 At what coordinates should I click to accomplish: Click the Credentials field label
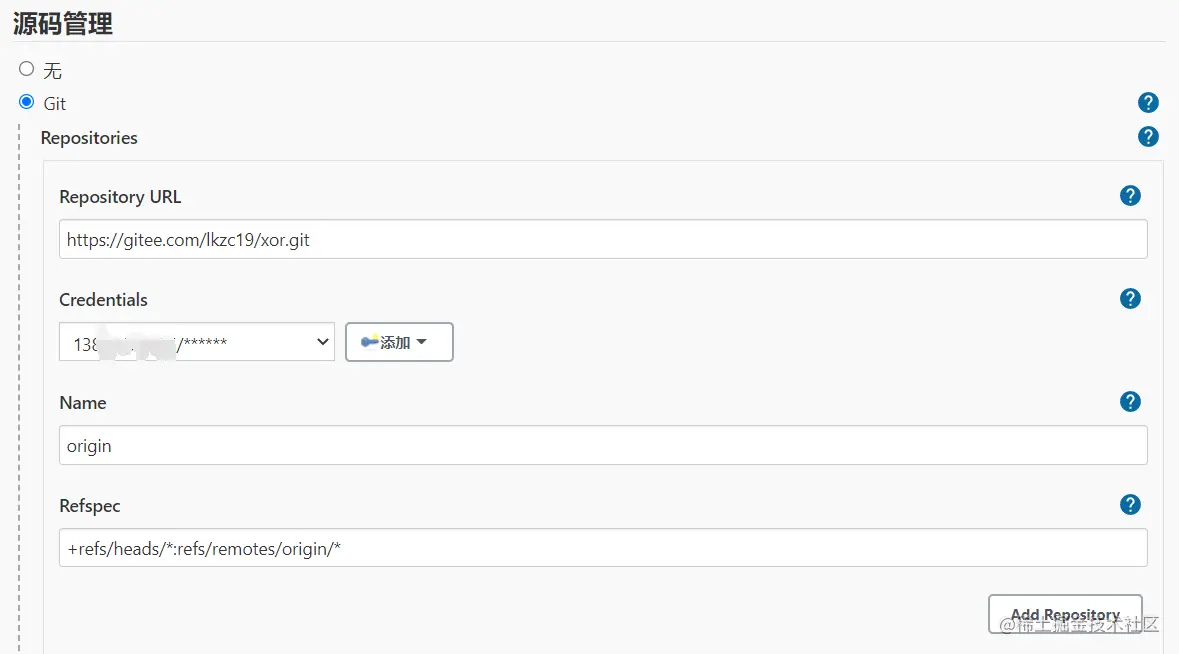click(x=103, y=300)
